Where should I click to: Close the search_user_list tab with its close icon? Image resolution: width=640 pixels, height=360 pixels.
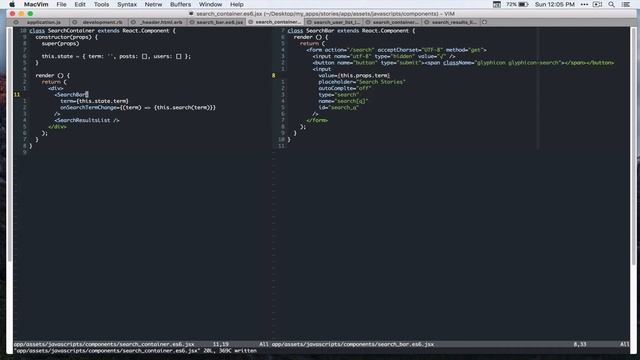309,22
